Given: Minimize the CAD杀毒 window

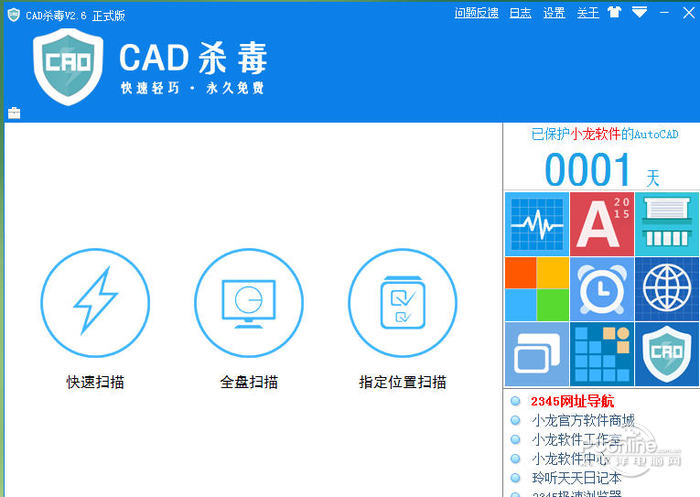Looking at the screenshot, I should (664, 13).
